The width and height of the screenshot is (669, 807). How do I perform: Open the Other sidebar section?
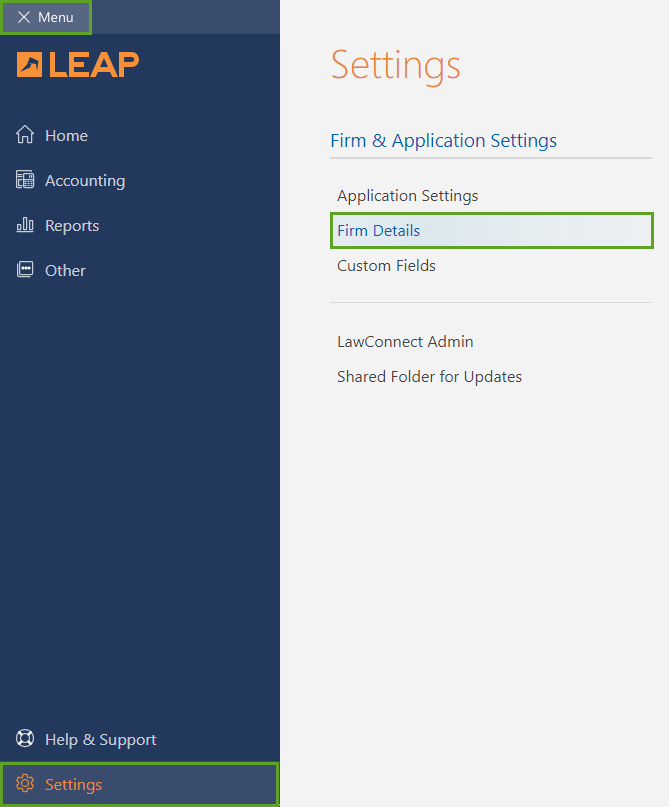[65, 271]
